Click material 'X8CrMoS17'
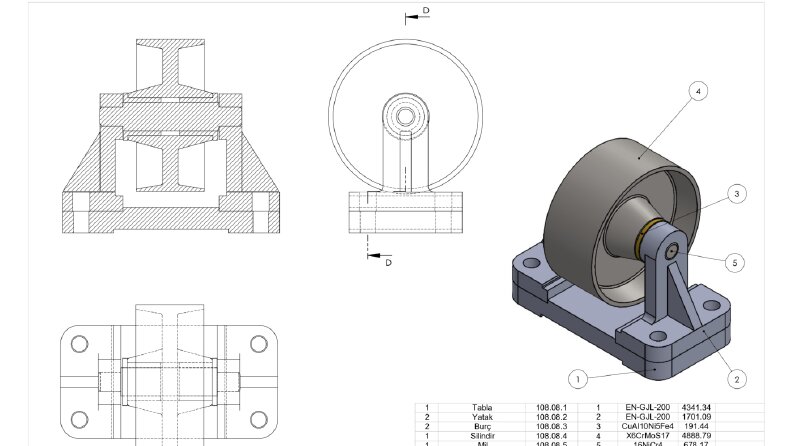Screen dimensions: 793x446 pos(647,436)
